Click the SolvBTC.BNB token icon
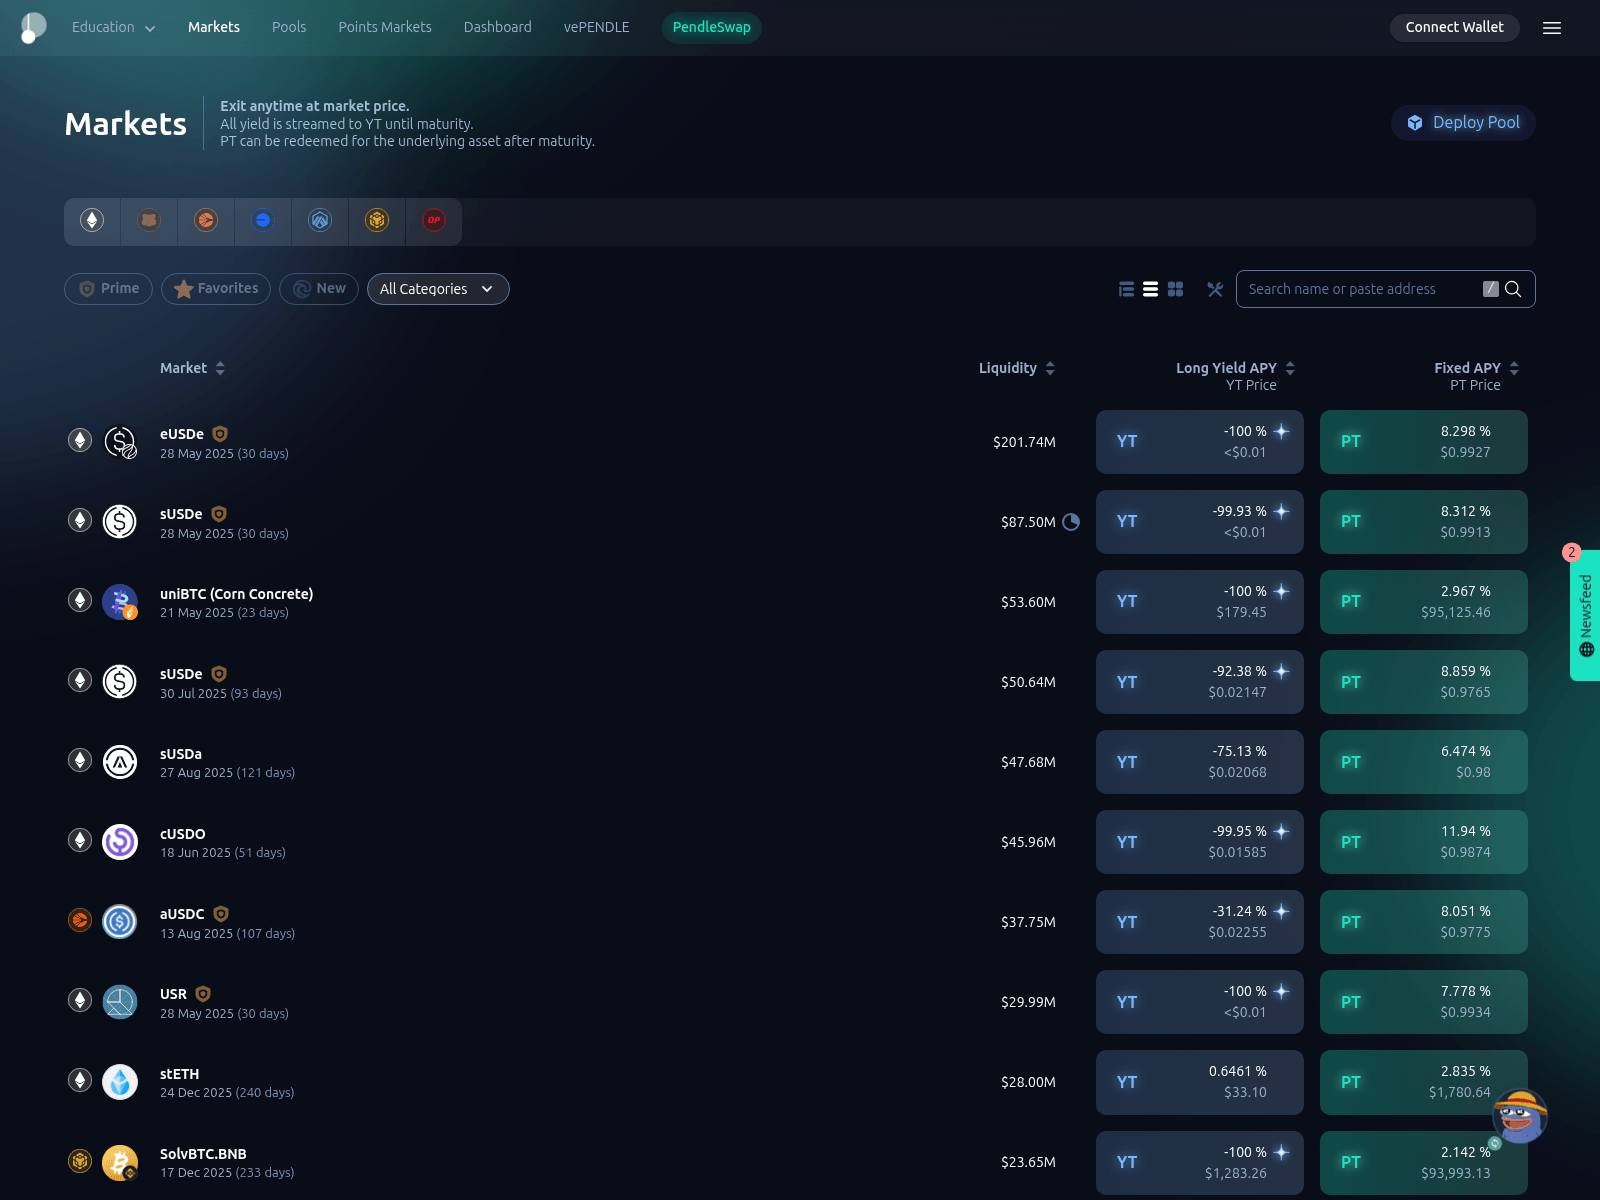The height and width of the screenshot is (1200, 1600). tap(120, 1162)
